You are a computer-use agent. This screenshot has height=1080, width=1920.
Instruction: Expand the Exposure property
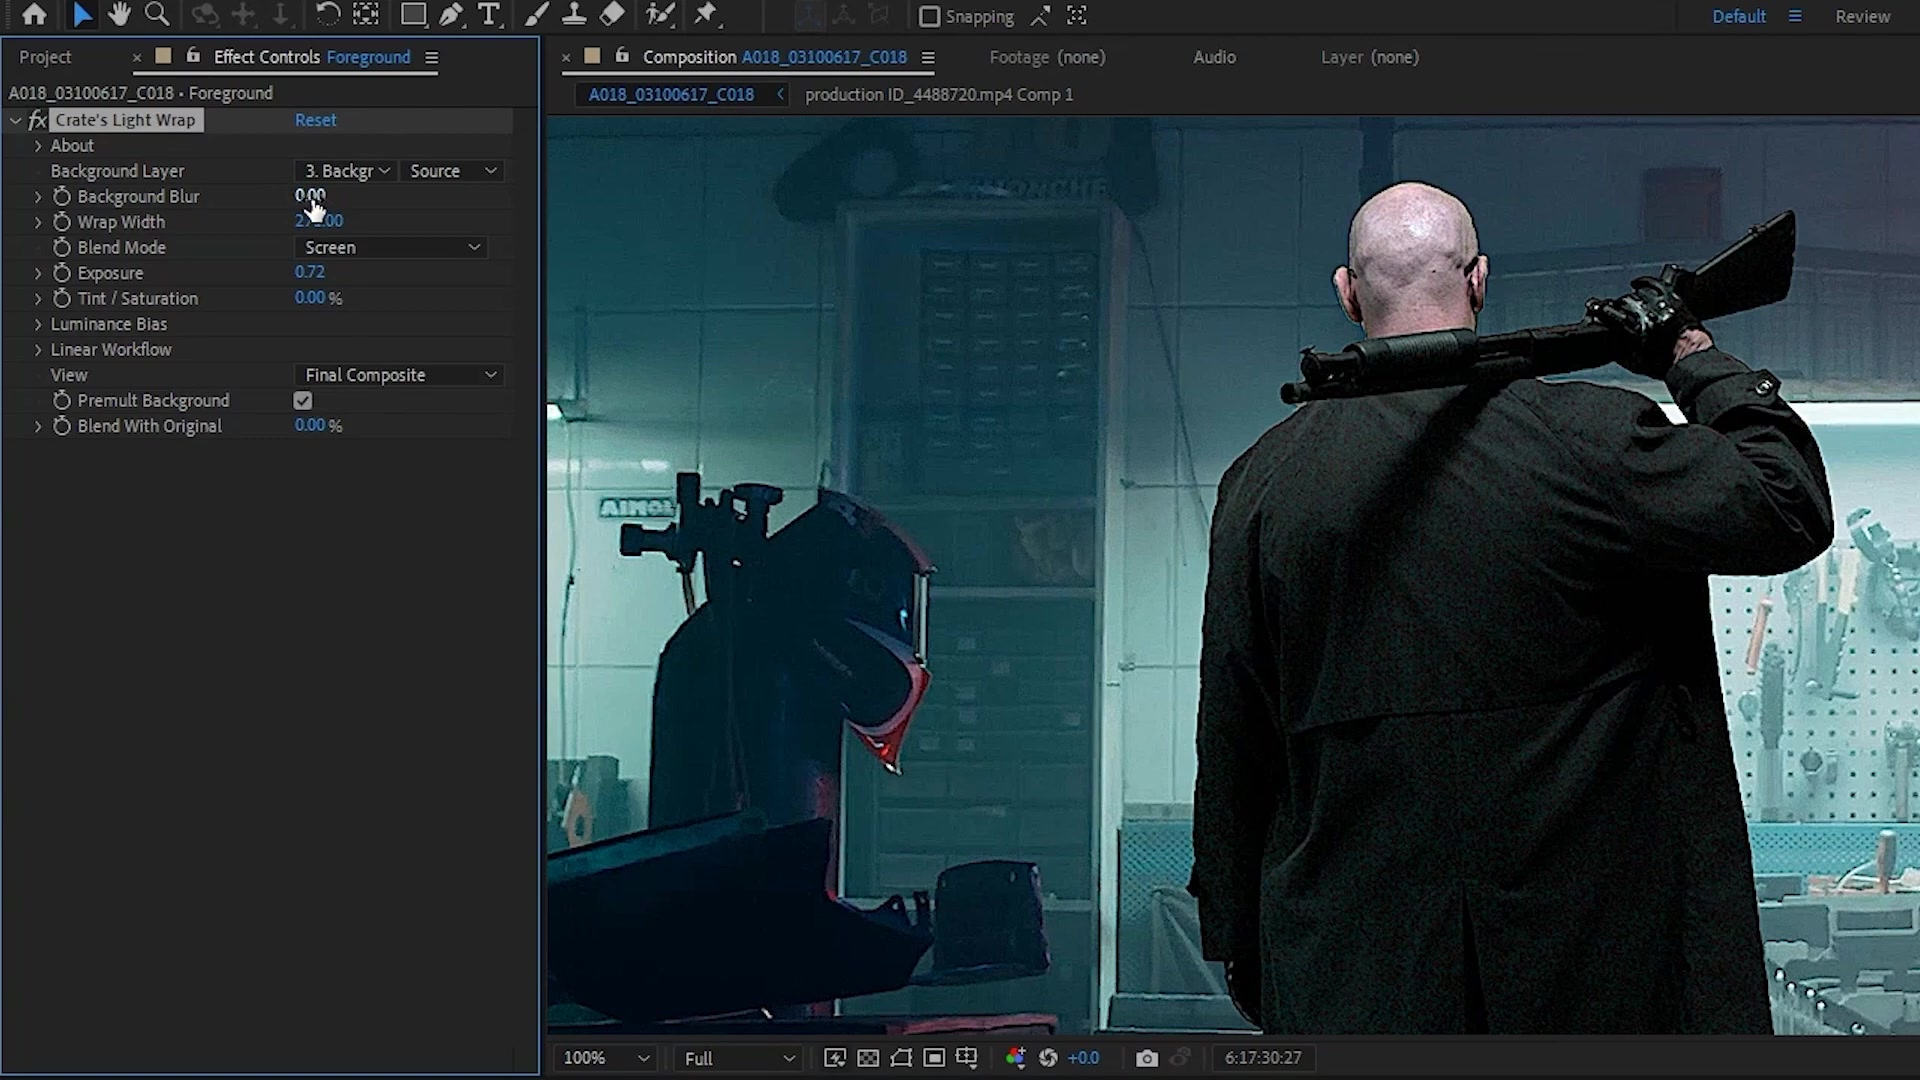pos(38,273)
